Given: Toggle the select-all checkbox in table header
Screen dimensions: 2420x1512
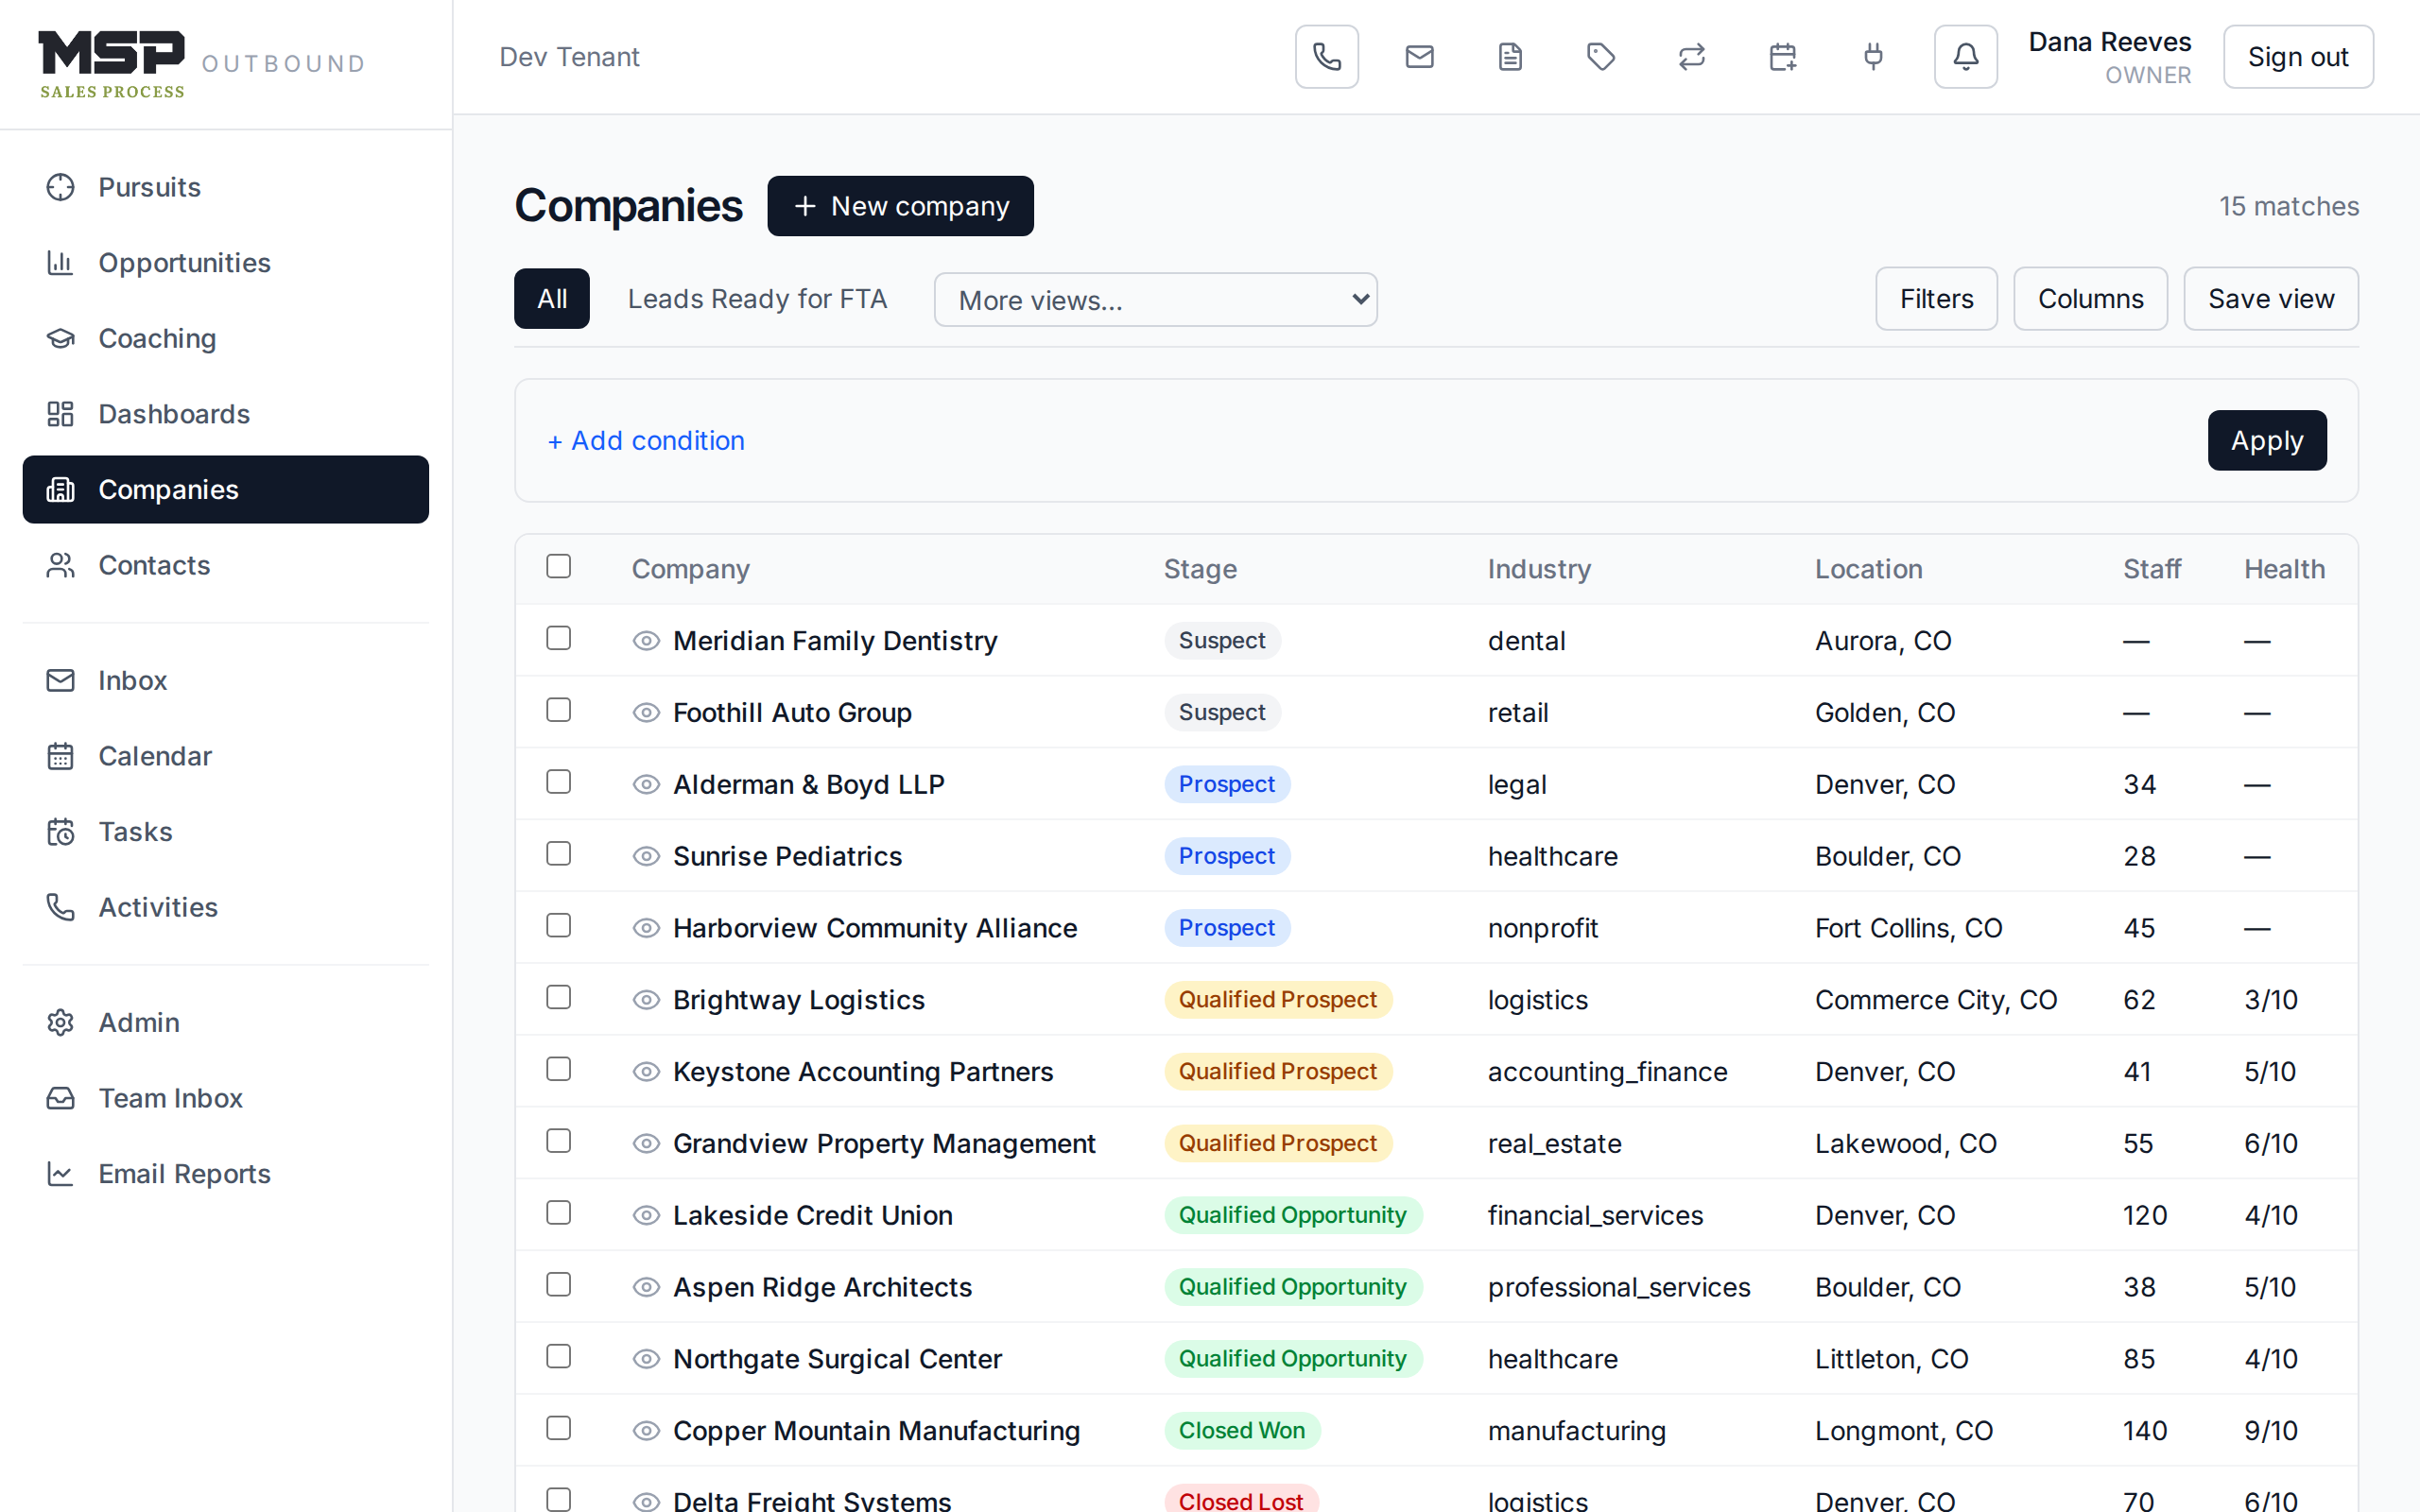Looking at the screenshot, I should (558, 566).
